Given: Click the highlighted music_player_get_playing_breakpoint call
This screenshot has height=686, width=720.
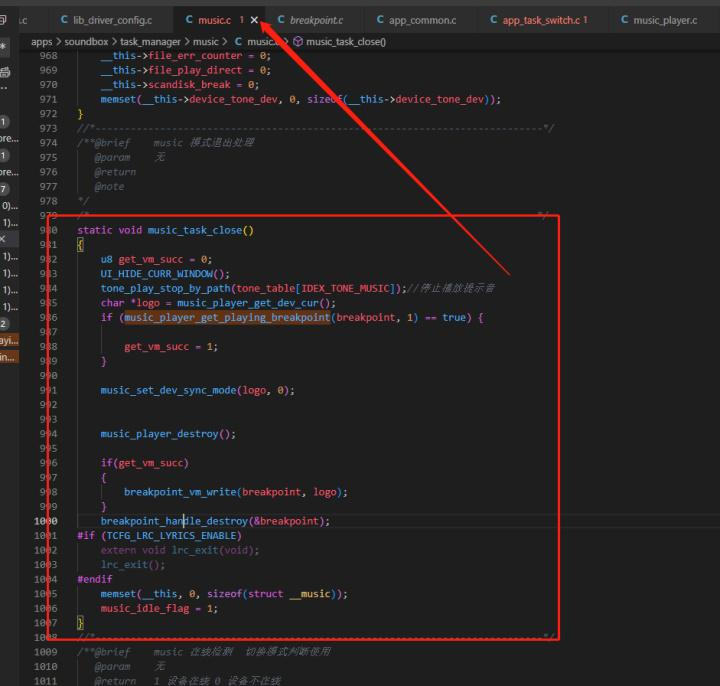Looking at the screenshot, I should (227, 317).
